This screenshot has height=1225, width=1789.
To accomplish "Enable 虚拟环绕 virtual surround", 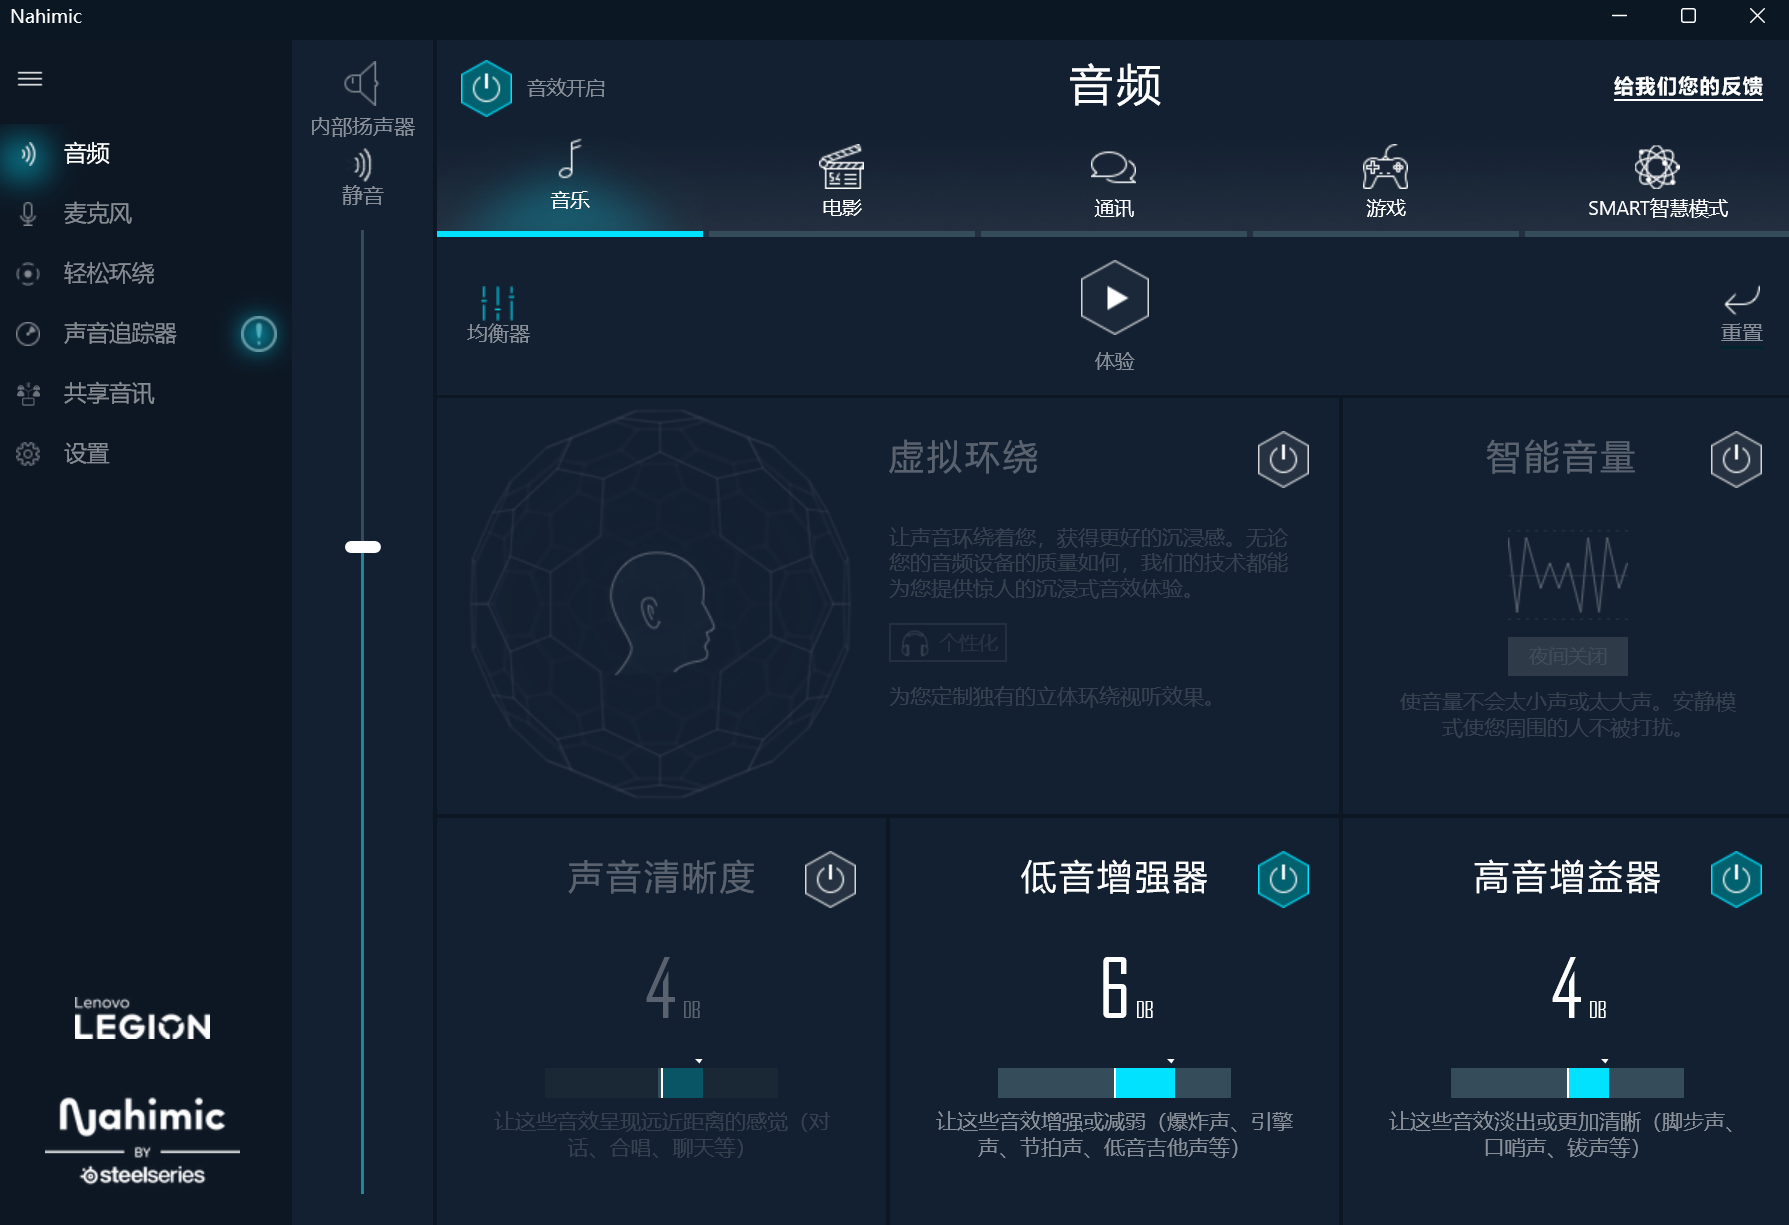I will [1283, 459].
